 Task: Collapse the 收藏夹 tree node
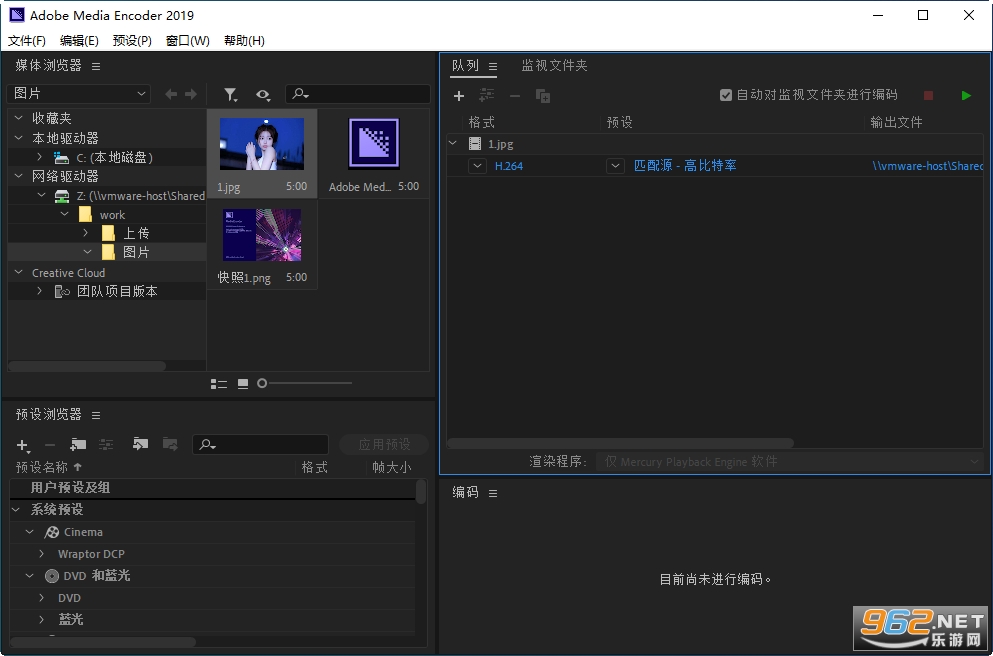coord(18,118)
